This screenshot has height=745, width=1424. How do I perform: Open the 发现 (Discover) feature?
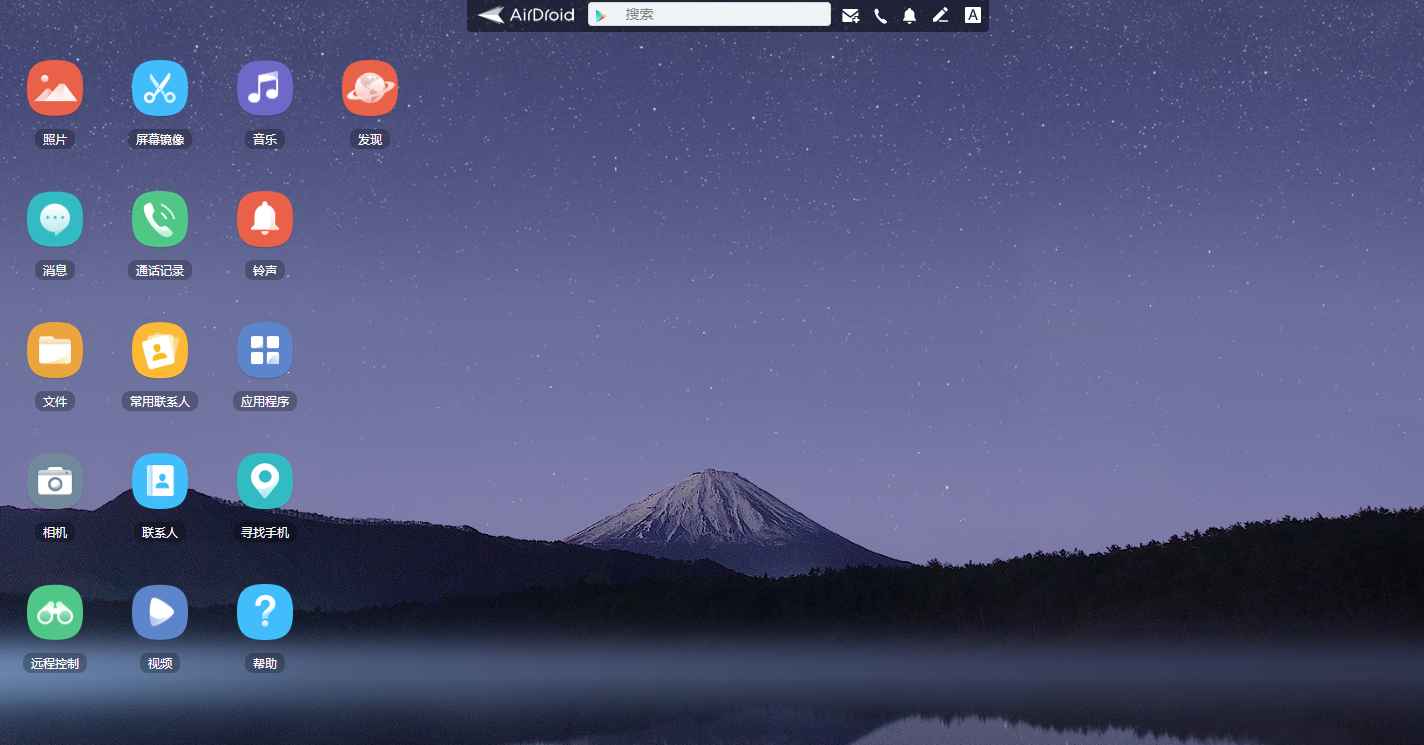370,87
